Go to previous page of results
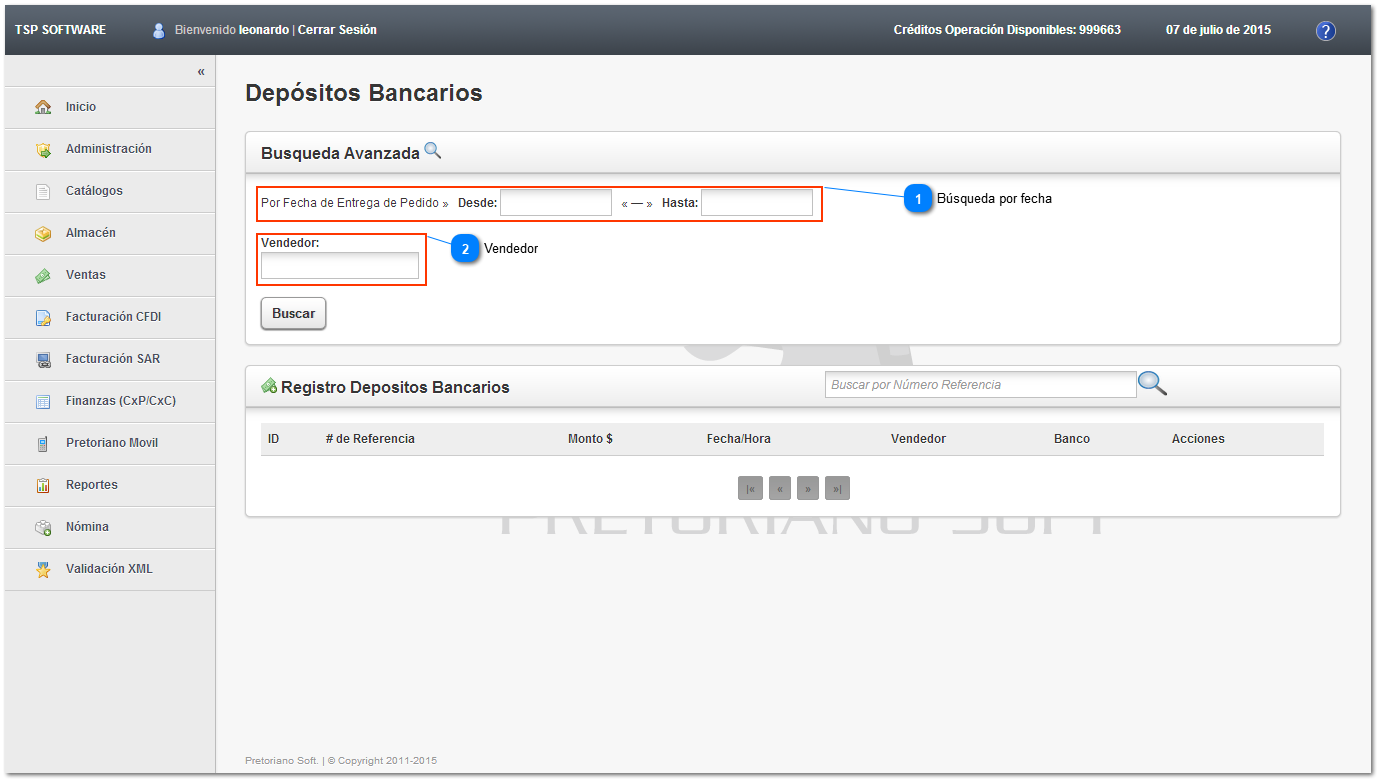 (x=780, y=488)
